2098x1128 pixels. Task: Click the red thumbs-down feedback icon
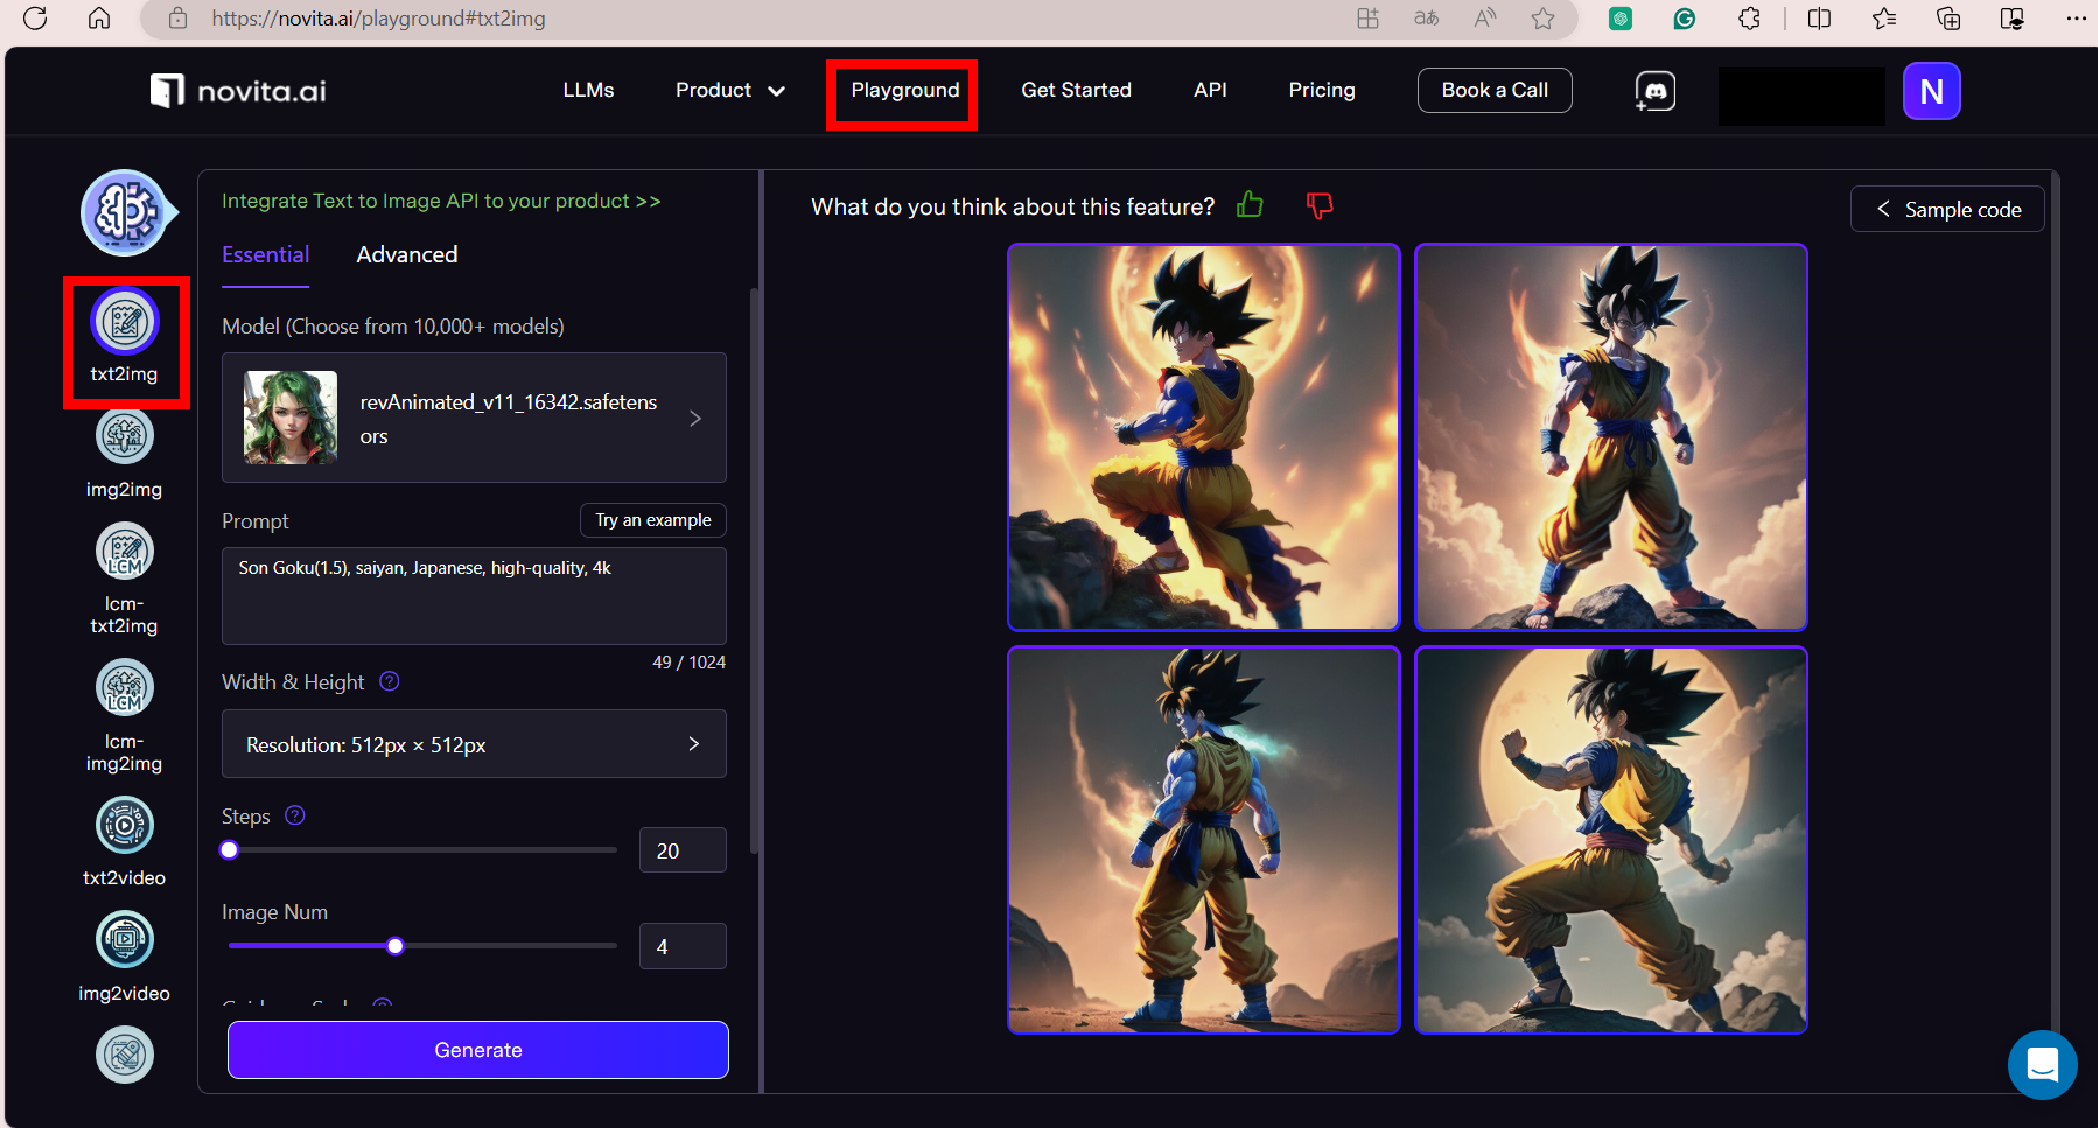point(1320,205)
